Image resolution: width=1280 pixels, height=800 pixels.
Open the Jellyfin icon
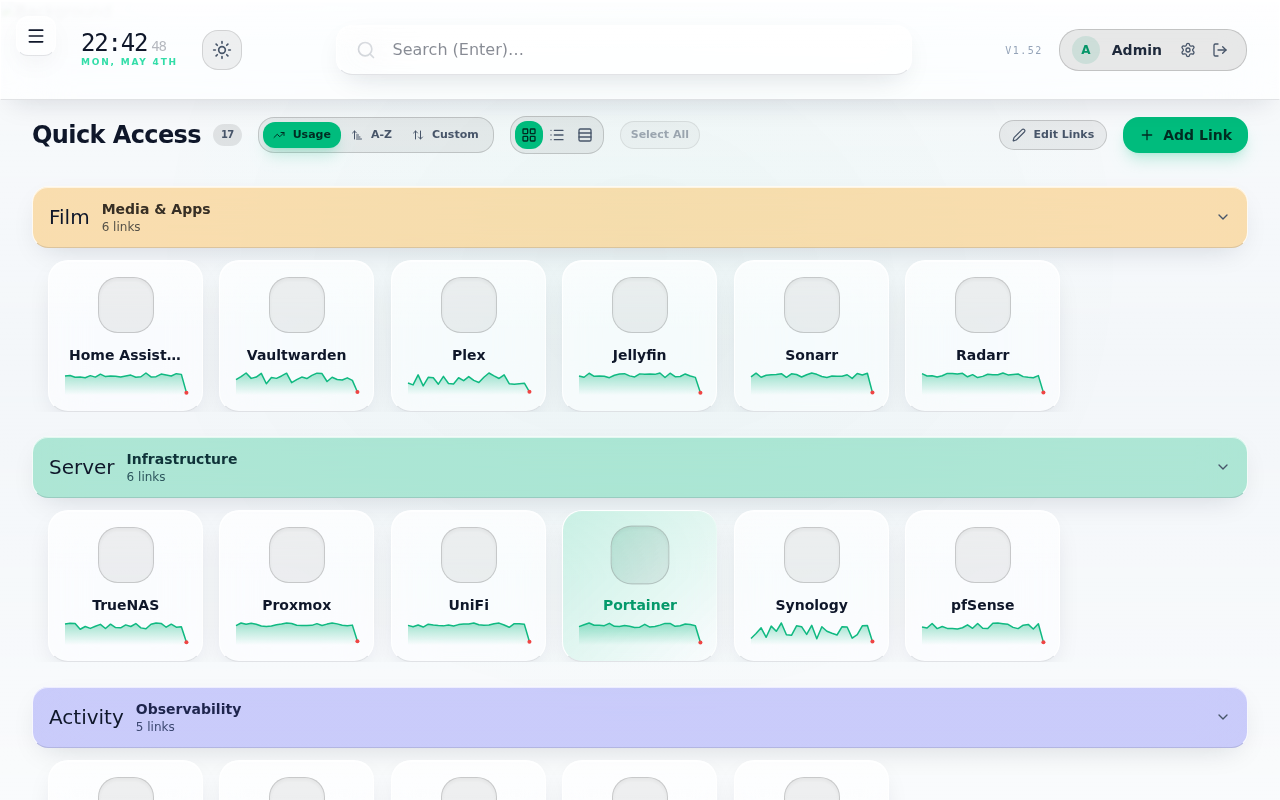(640, 305)
